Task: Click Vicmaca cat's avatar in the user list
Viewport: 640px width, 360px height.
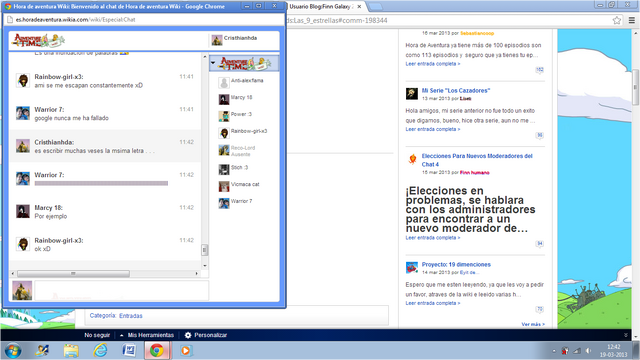Action: 224,186
